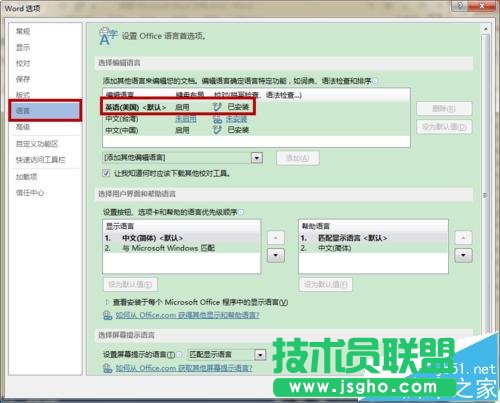Select 与 Microsoft Windows 匹配 display language
This screenshot has width=500, height=403.
pos(182,248)
